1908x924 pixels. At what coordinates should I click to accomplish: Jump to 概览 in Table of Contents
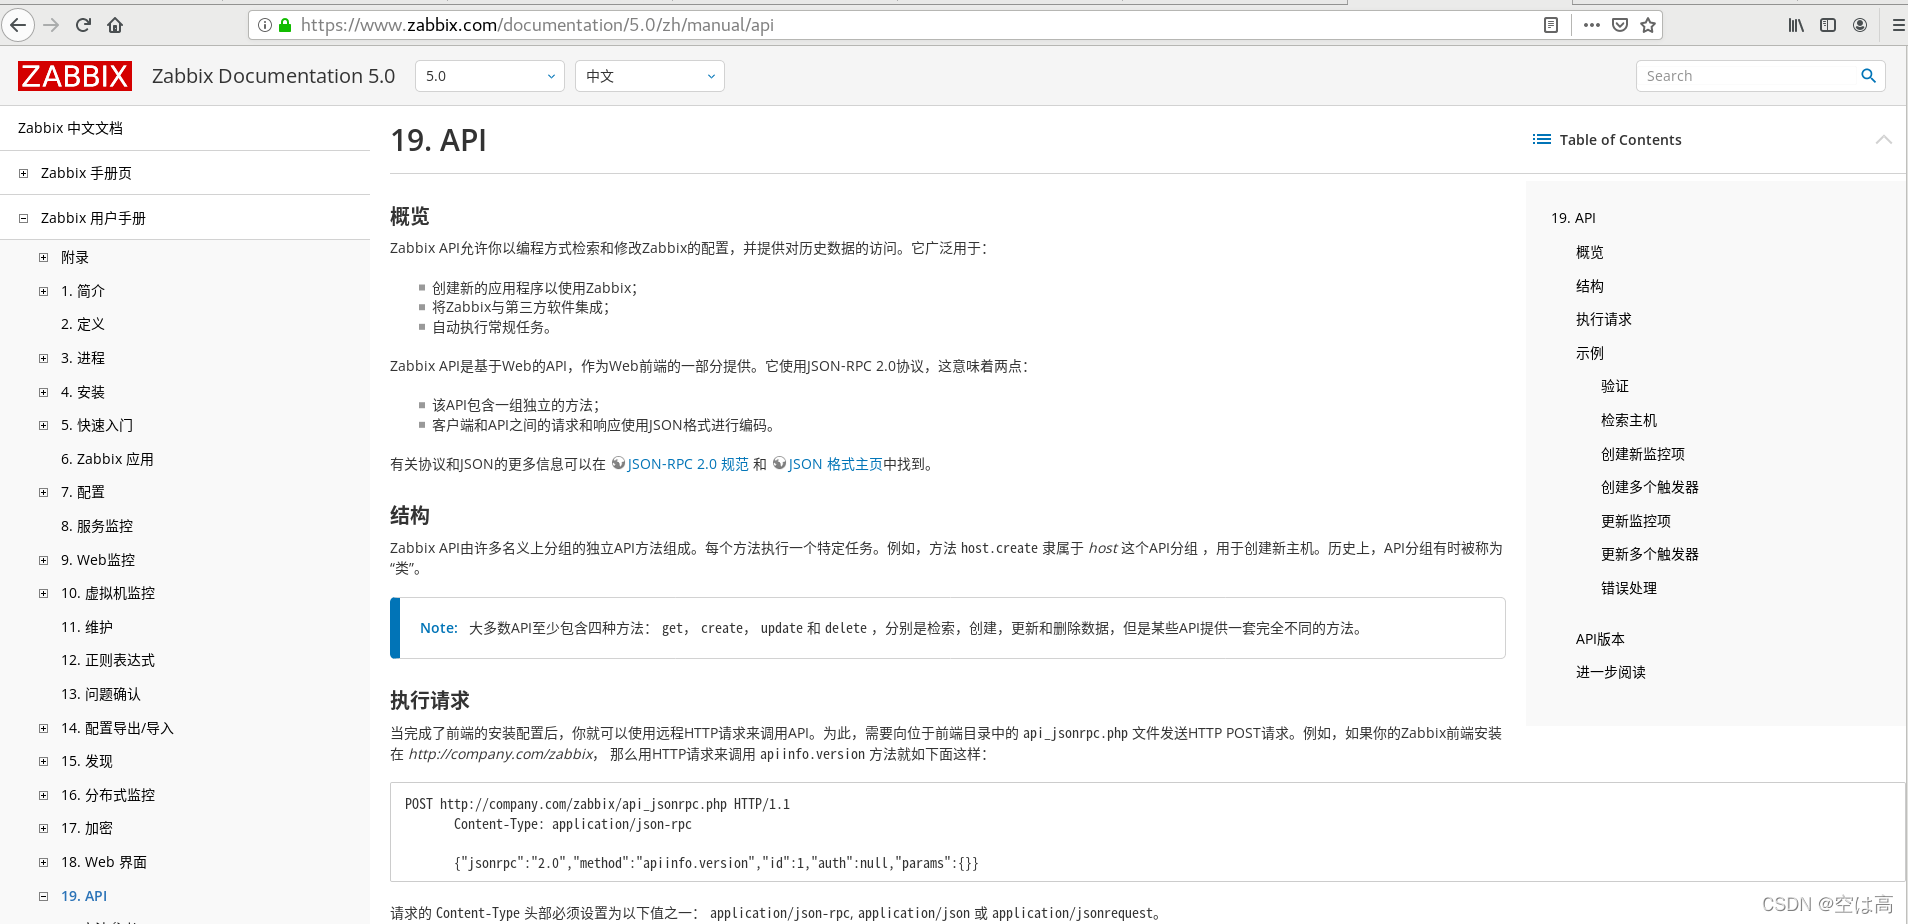coord(1590,252)
